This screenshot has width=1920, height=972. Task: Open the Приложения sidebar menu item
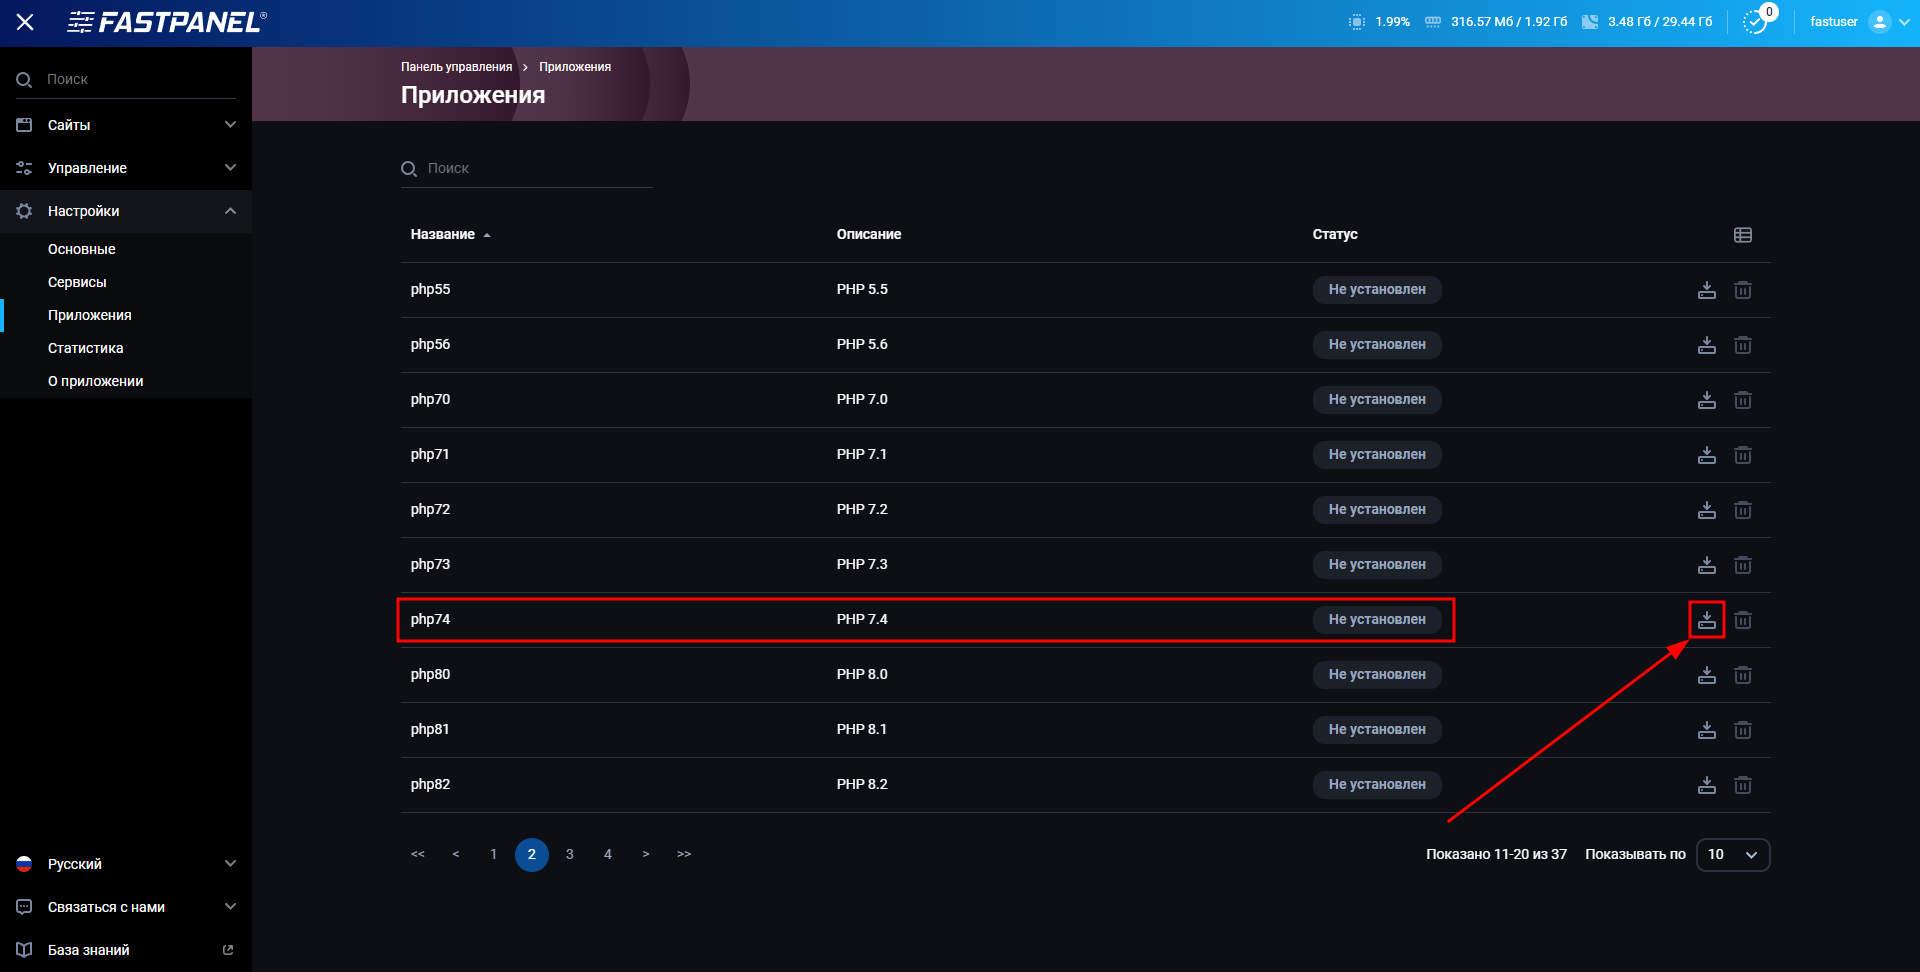(89, 315)
